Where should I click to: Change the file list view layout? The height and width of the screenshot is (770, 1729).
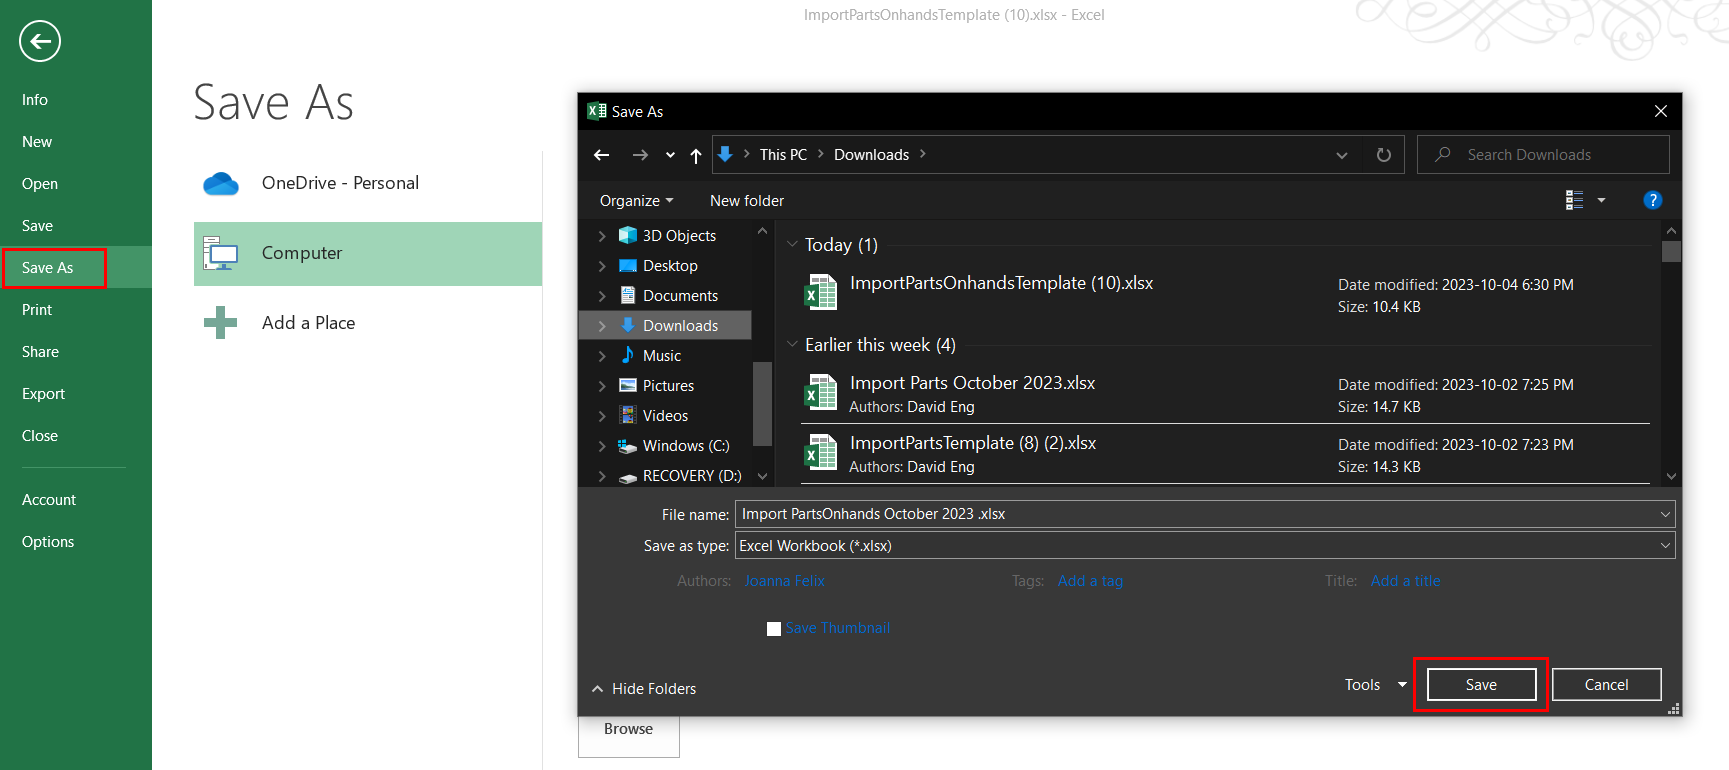click(1575, 200)
